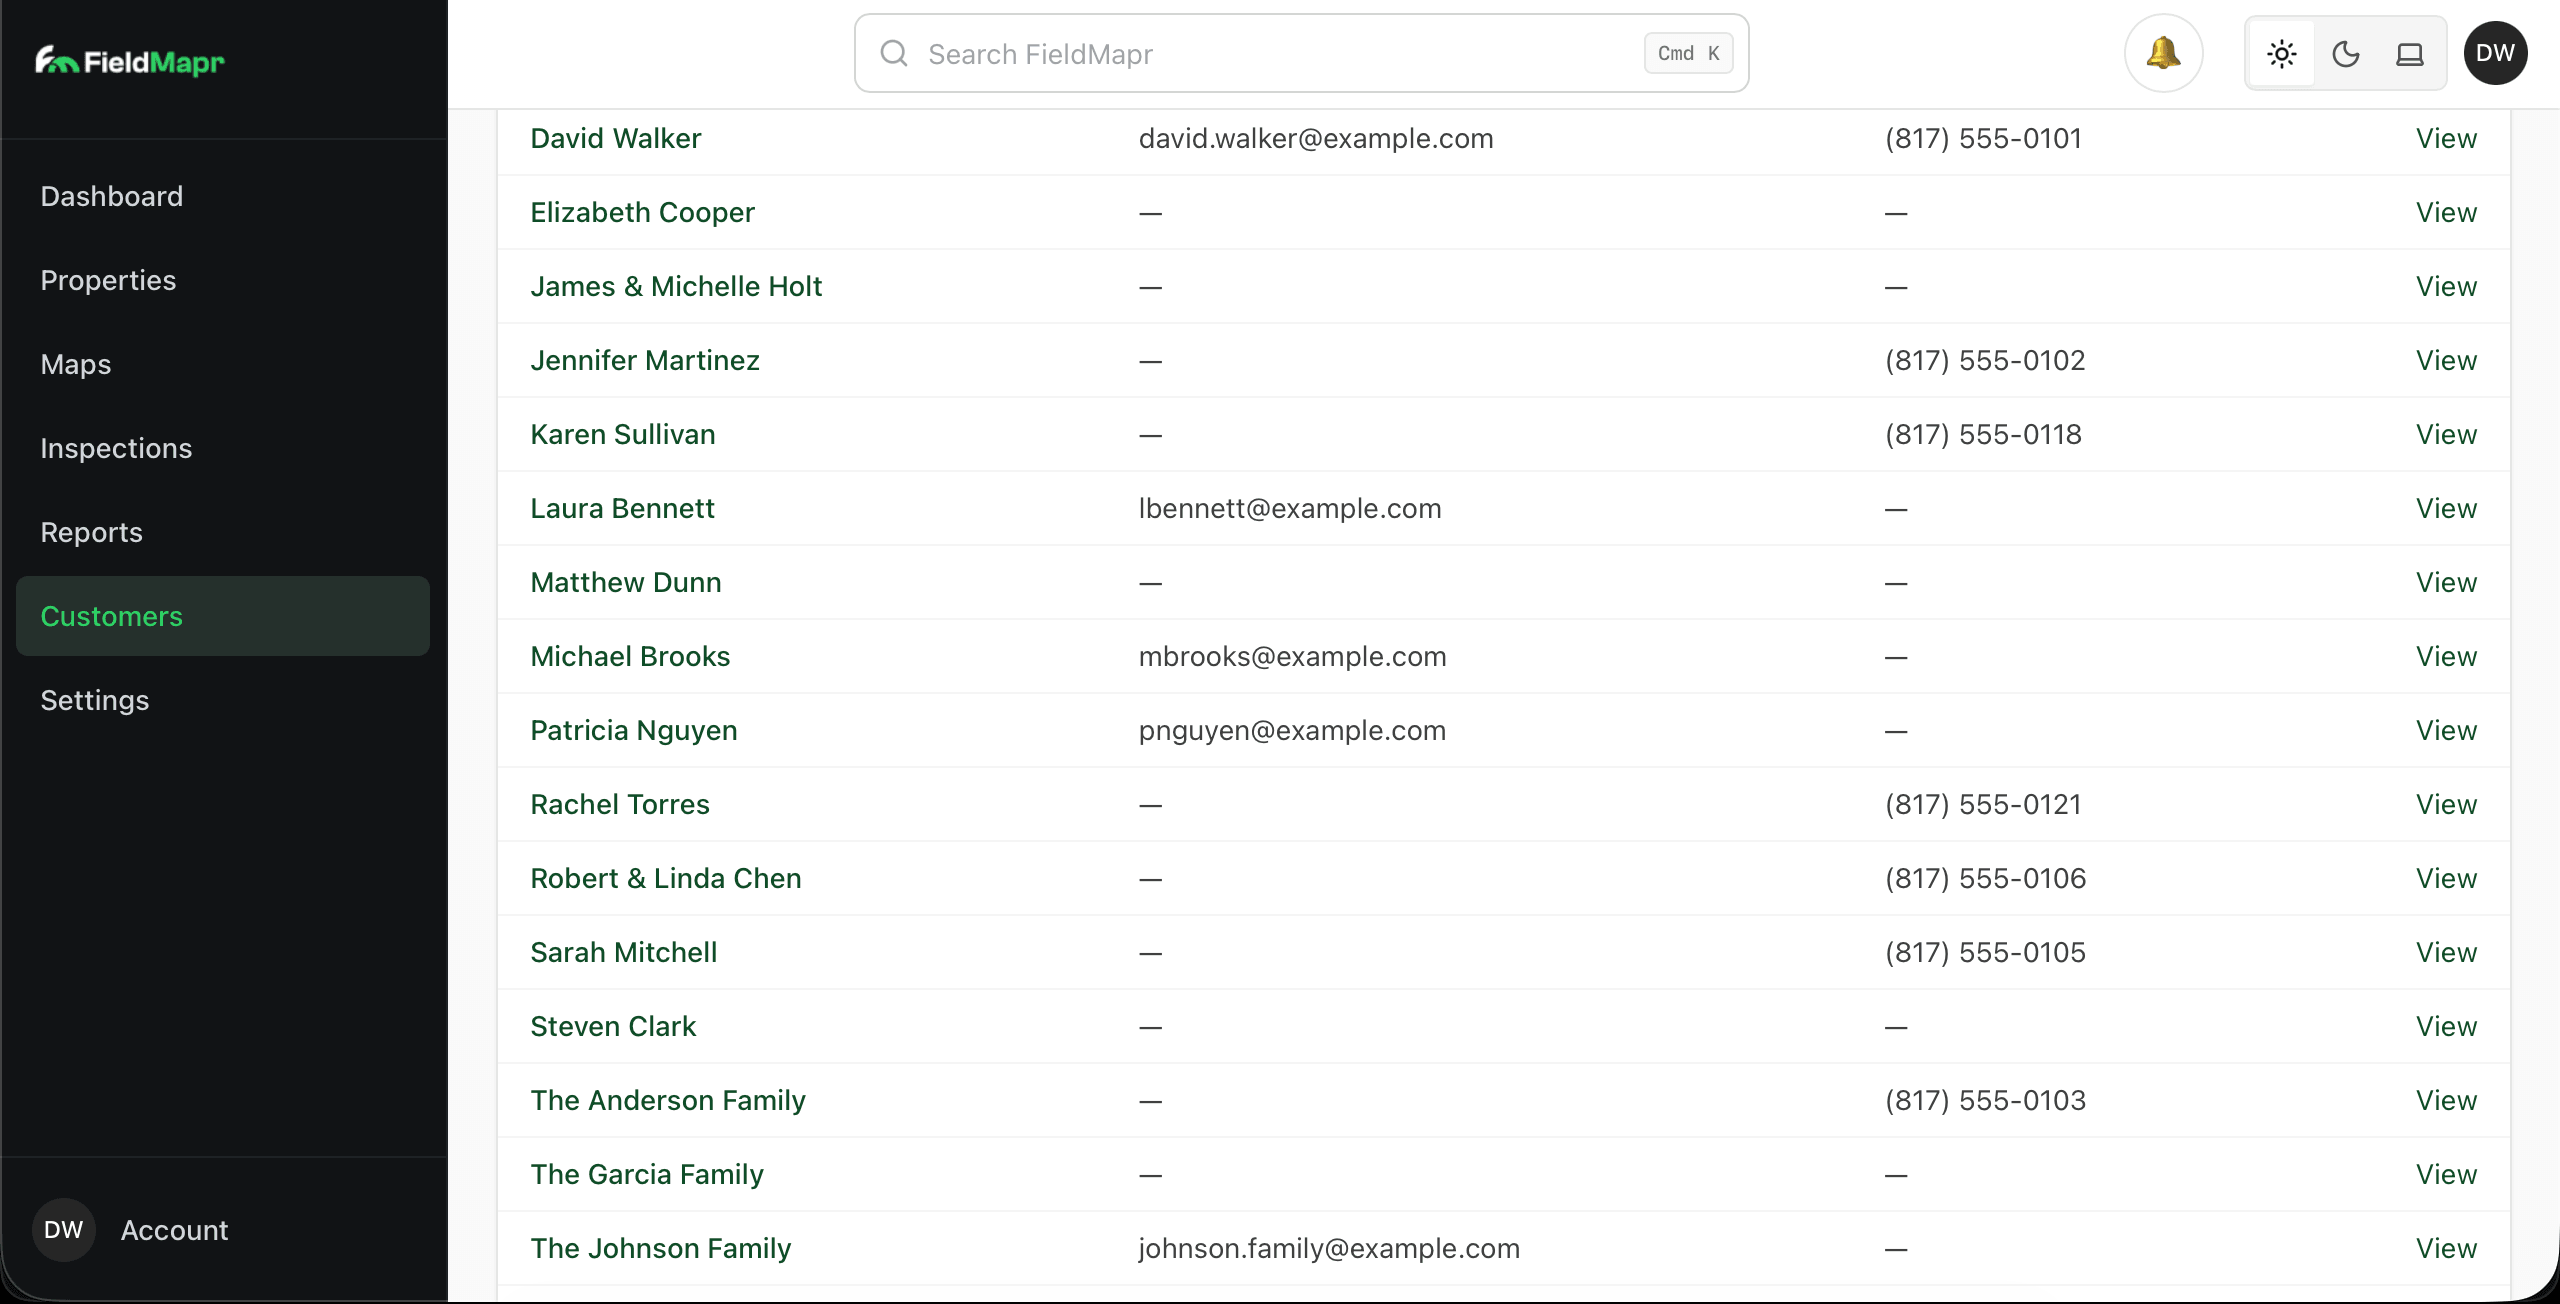The image size is (2560, 1304).
Task: Click View for The Garcia Family
Action: [2446, 1174]
